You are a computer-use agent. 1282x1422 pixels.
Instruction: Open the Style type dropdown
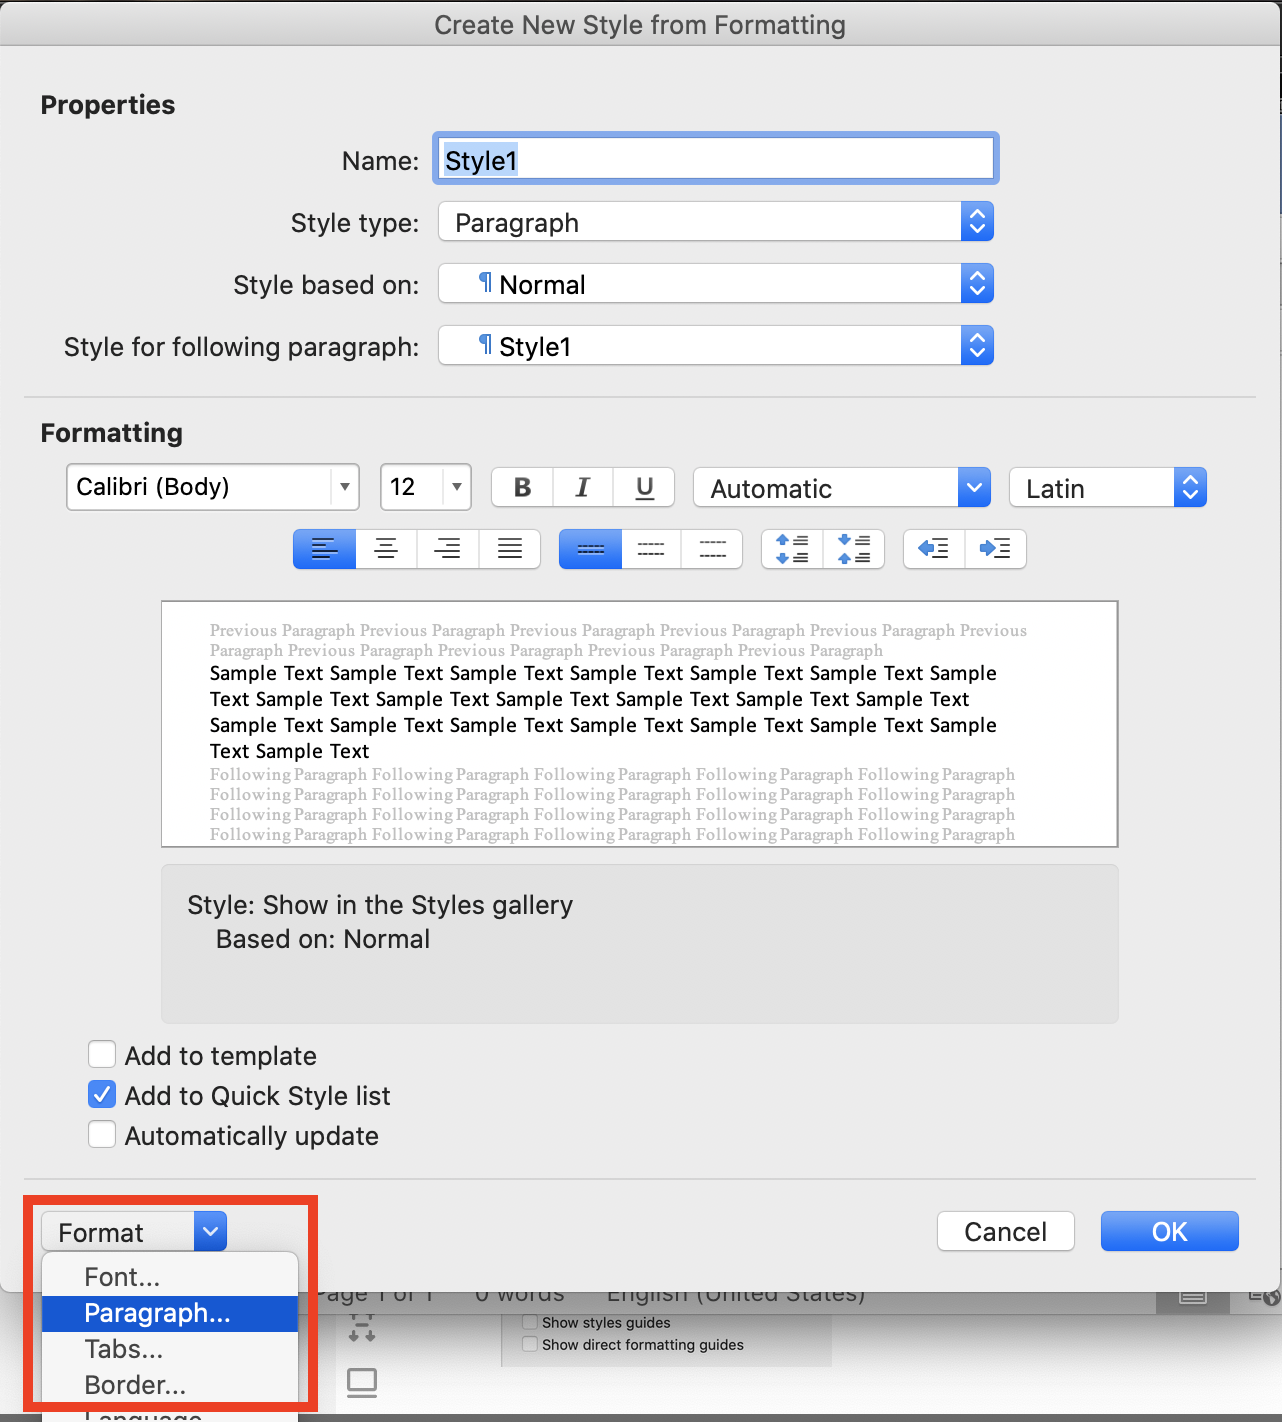(716, 222)
